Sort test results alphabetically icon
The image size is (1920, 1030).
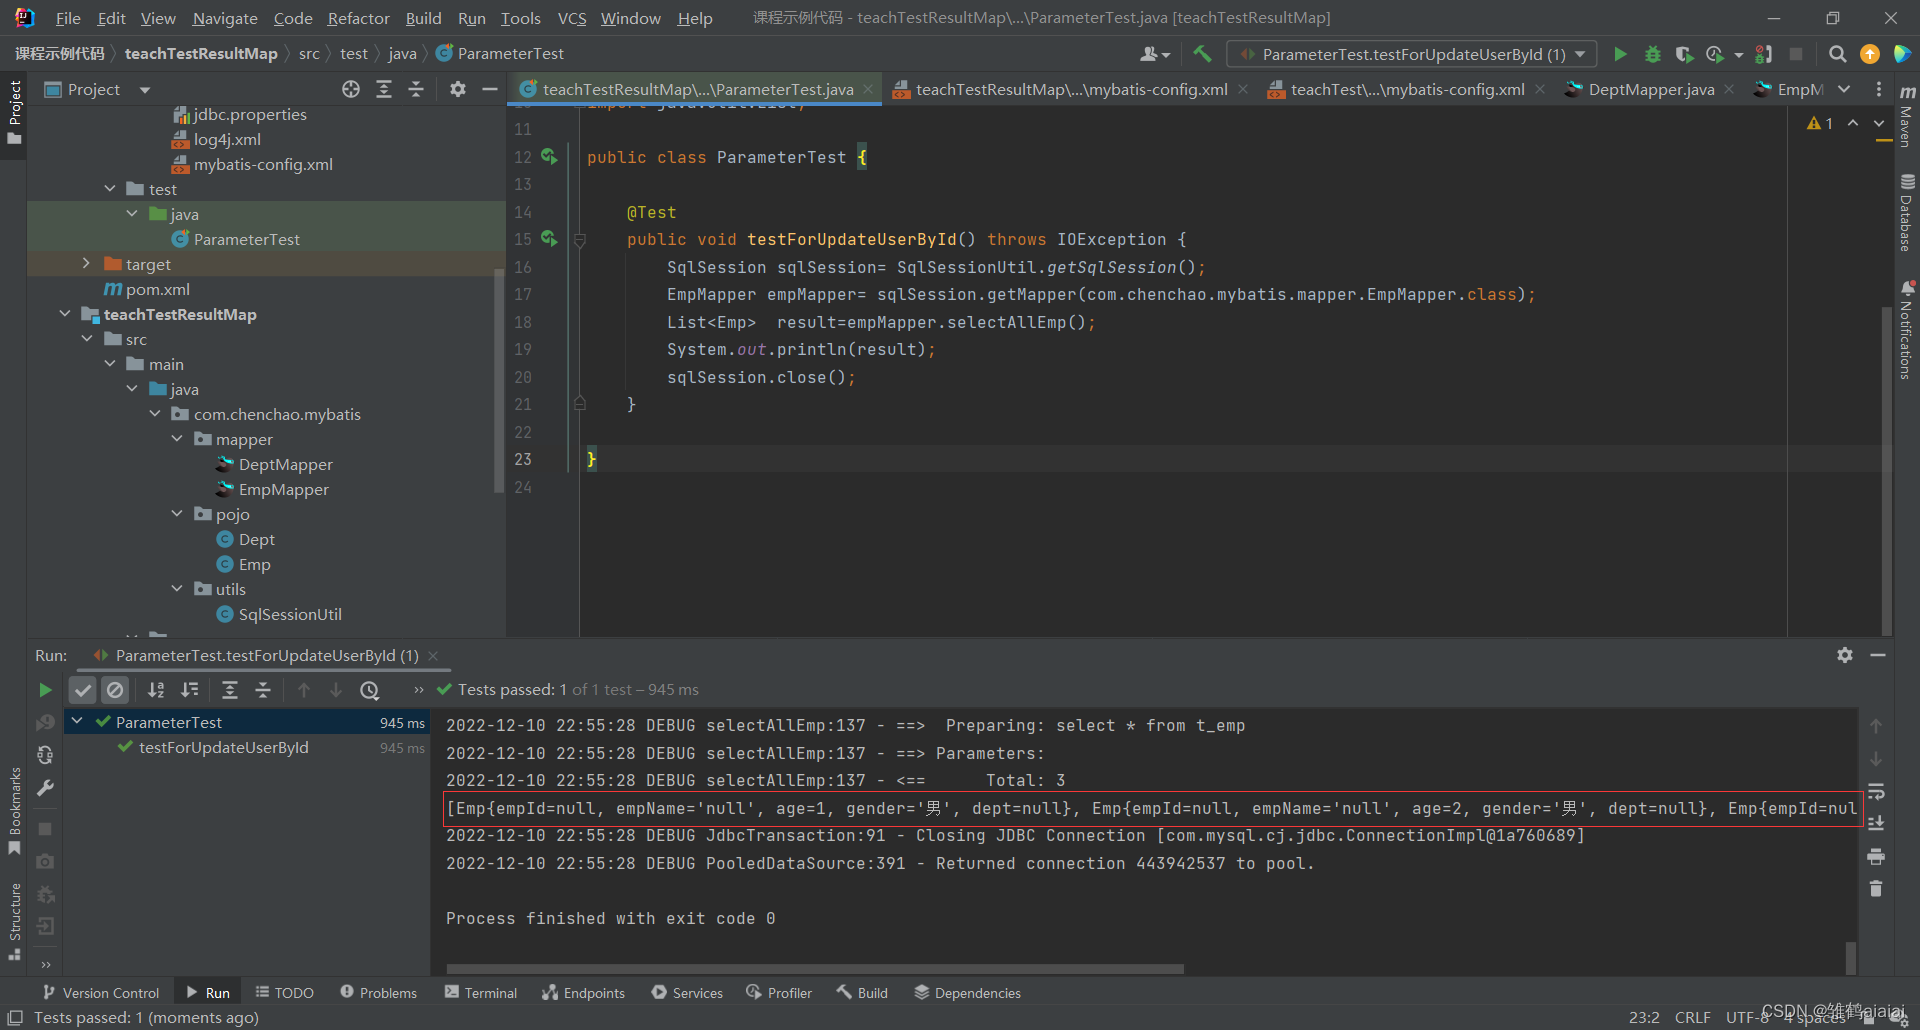point(157,690)
